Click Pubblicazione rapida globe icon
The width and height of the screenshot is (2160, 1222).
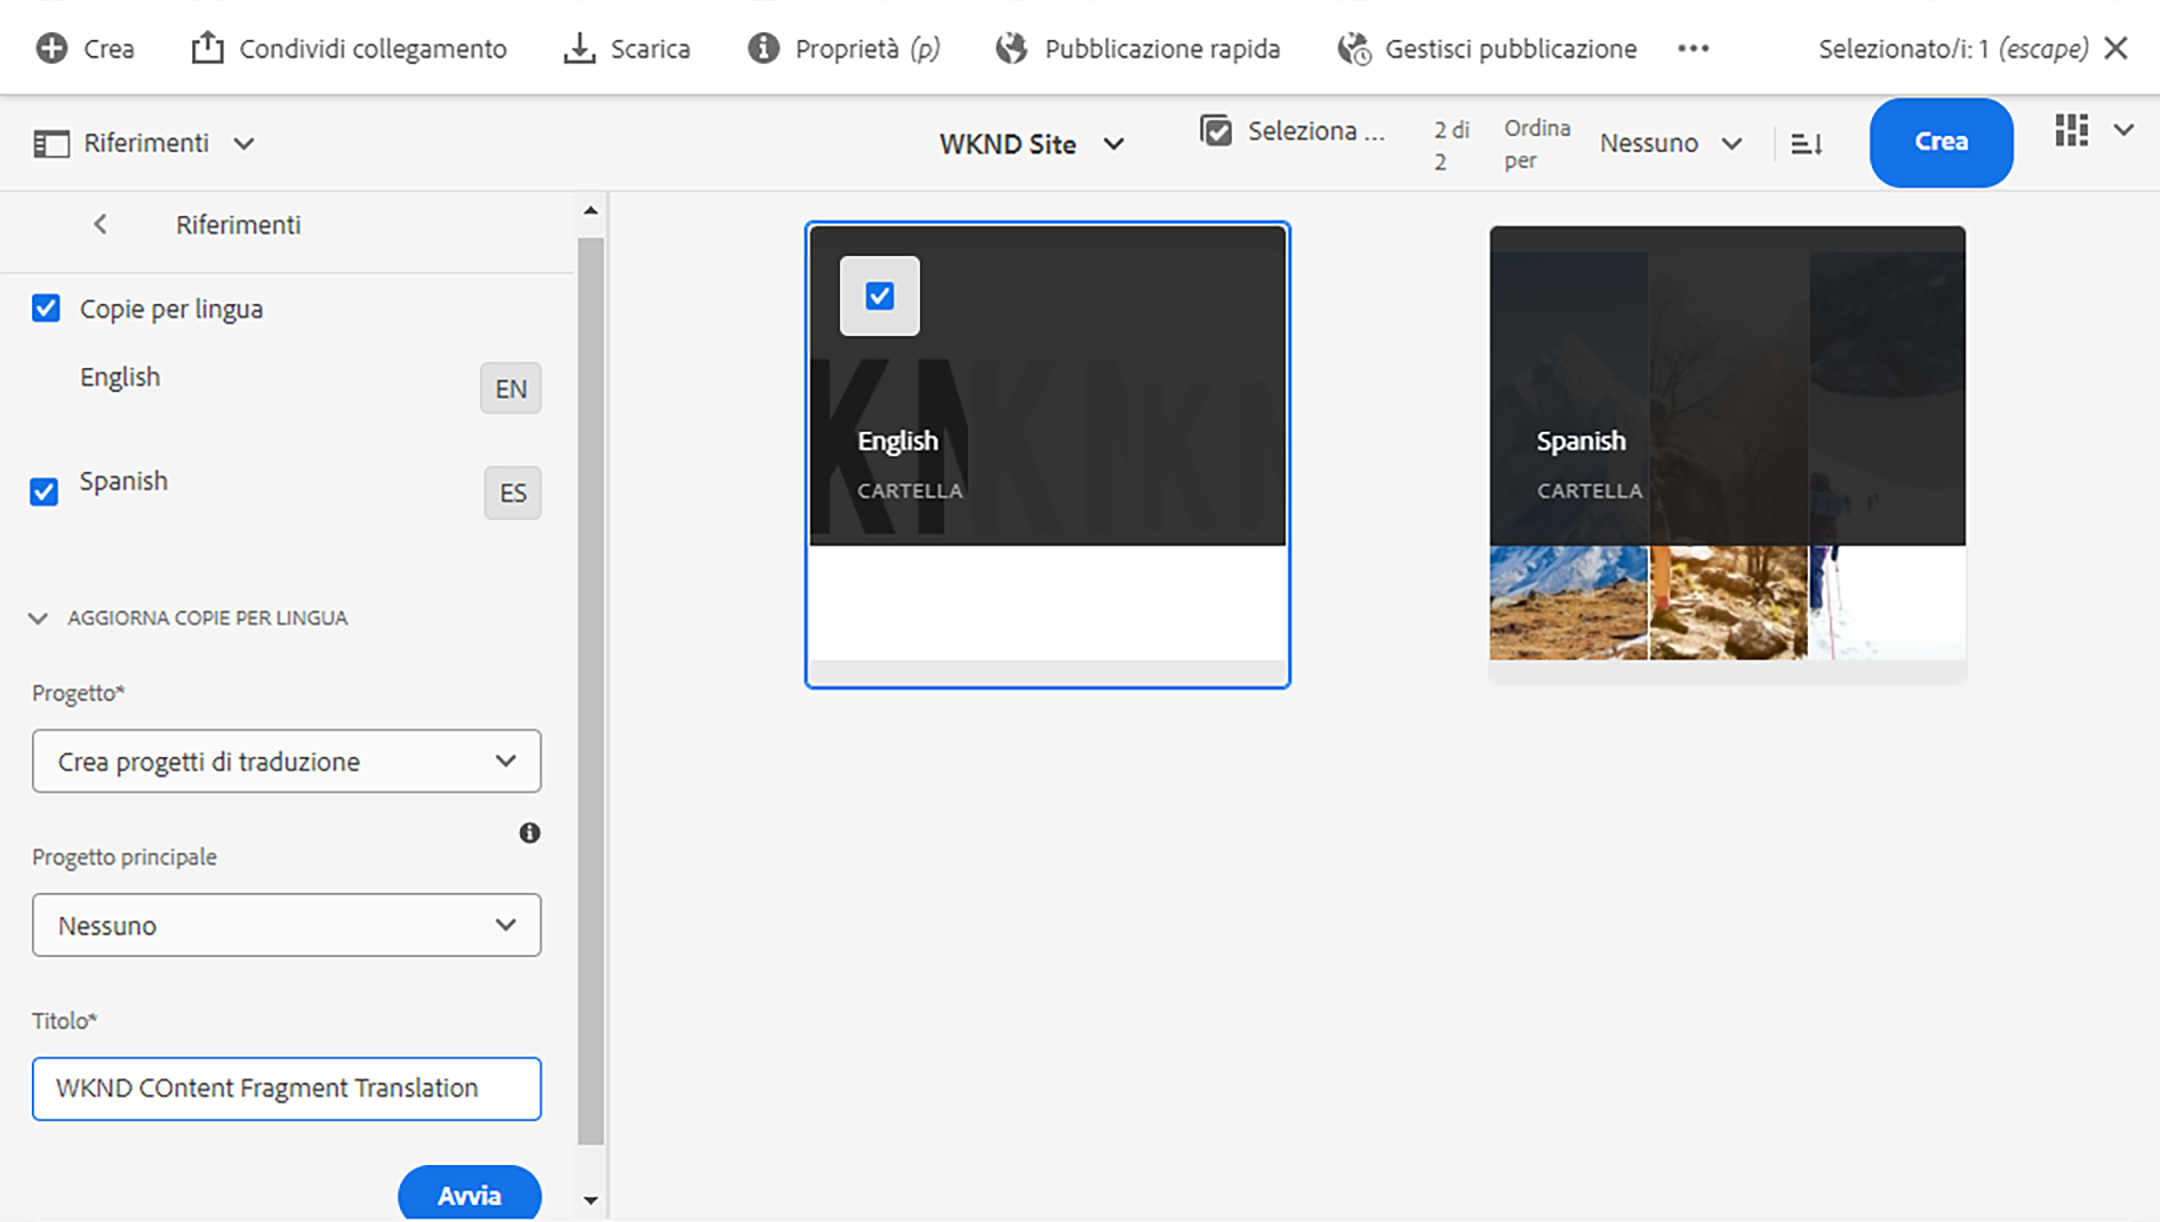coord(1011,48)
